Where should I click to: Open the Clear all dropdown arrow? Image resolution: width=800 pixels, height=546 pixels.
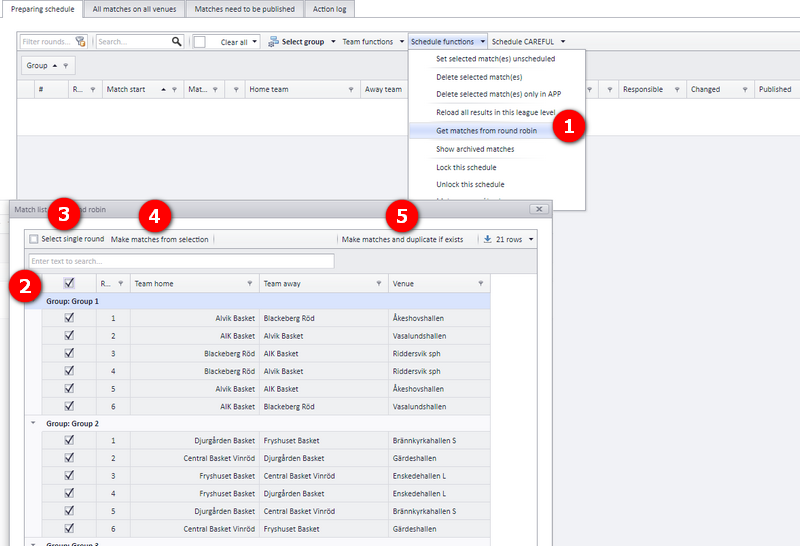(255, 41)
